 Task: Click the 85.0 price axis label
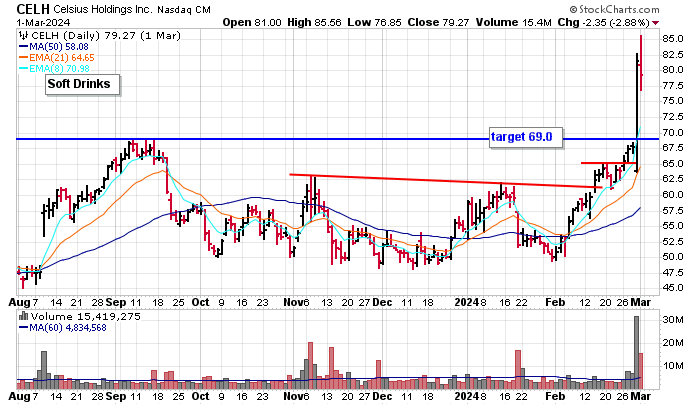point(673,39)
